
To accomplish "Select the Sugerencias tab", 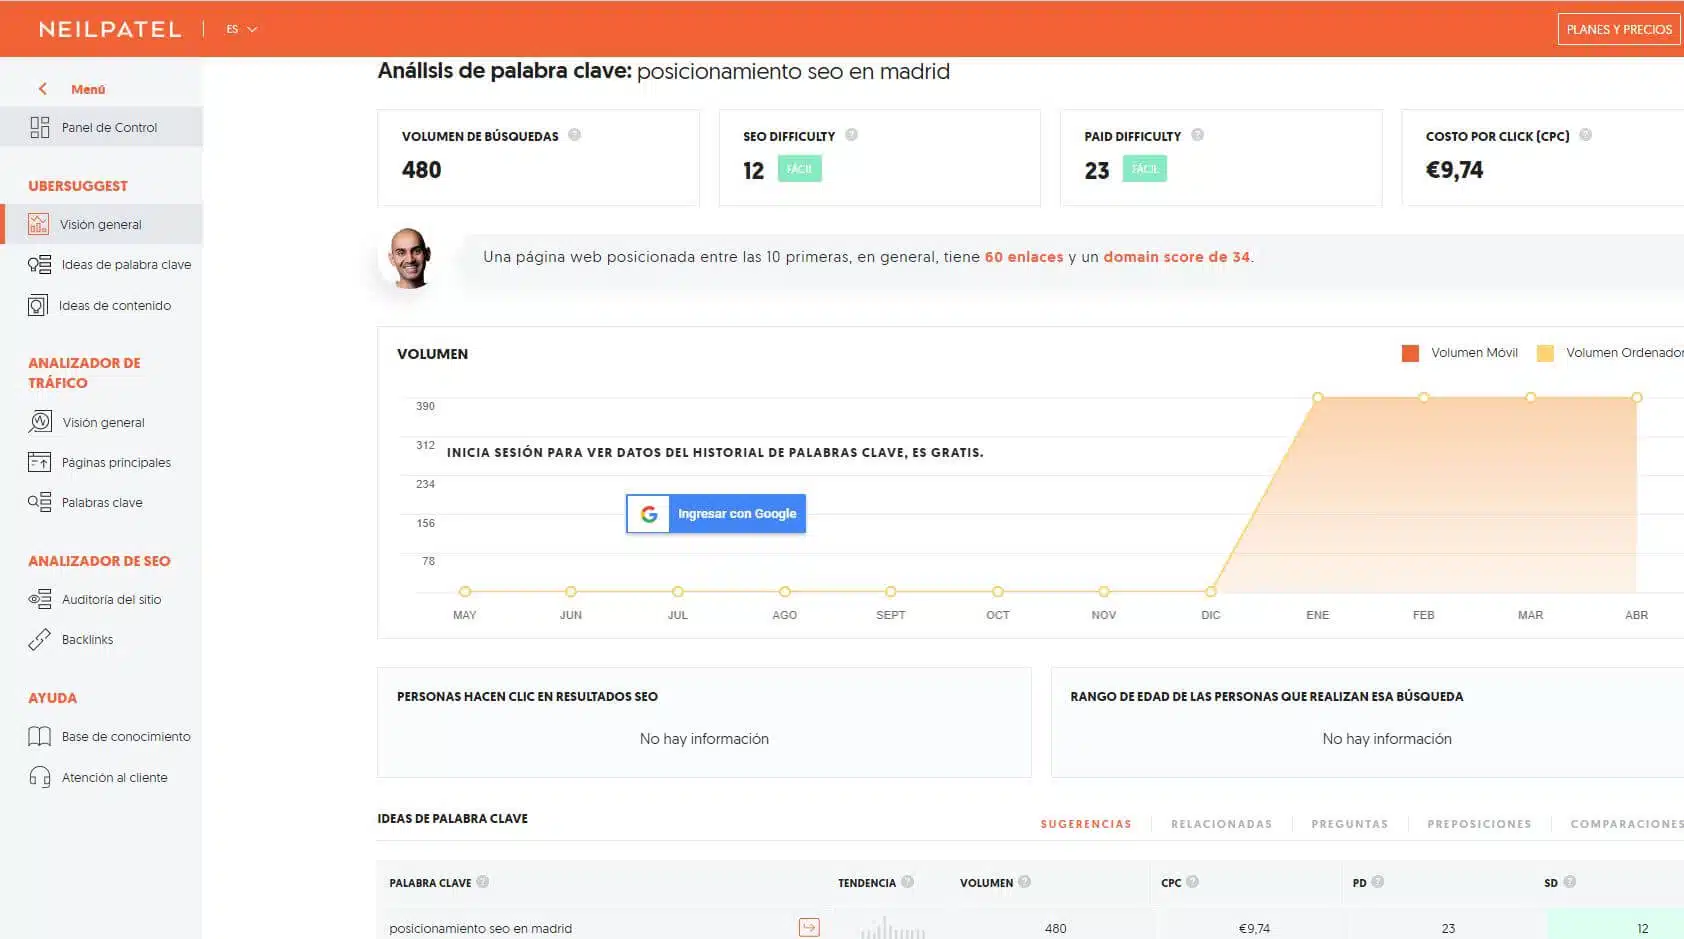I will tap(1086, 824).
